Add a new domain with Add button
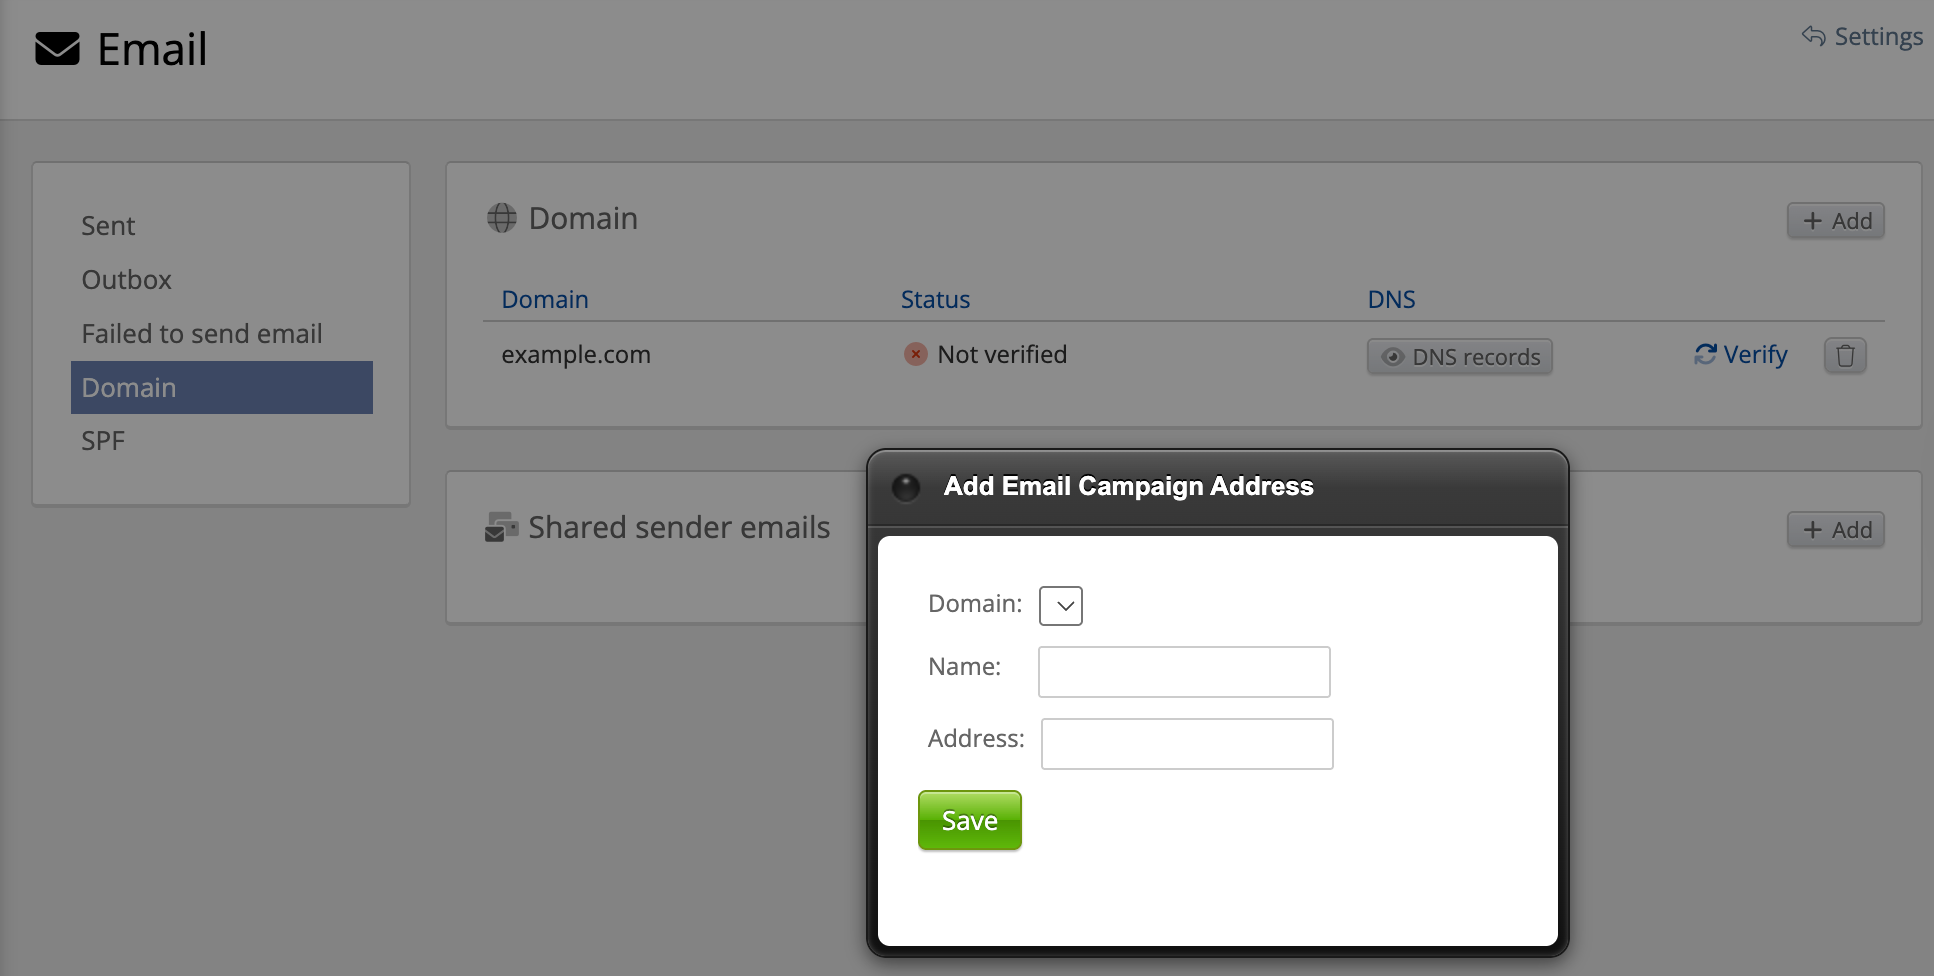 click(1835, 221)
